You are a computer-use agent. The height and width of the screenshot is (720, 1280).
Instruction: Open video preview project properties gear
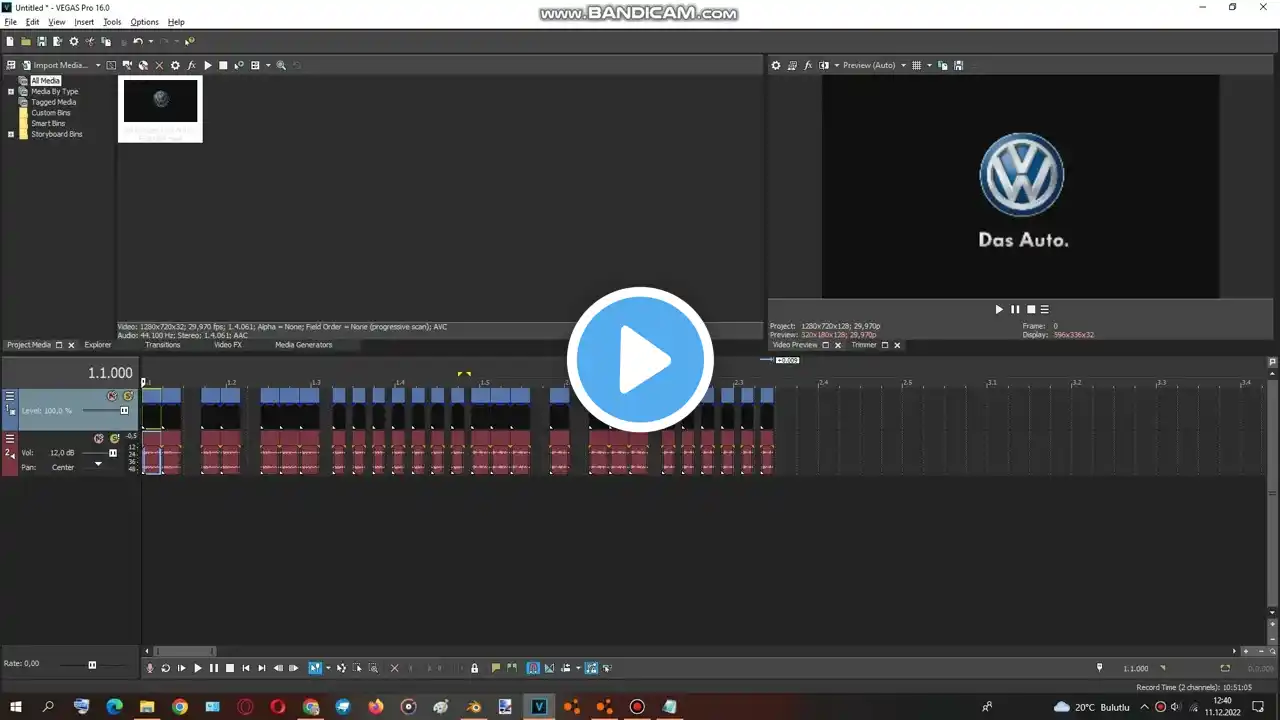(x=775, y=65)
